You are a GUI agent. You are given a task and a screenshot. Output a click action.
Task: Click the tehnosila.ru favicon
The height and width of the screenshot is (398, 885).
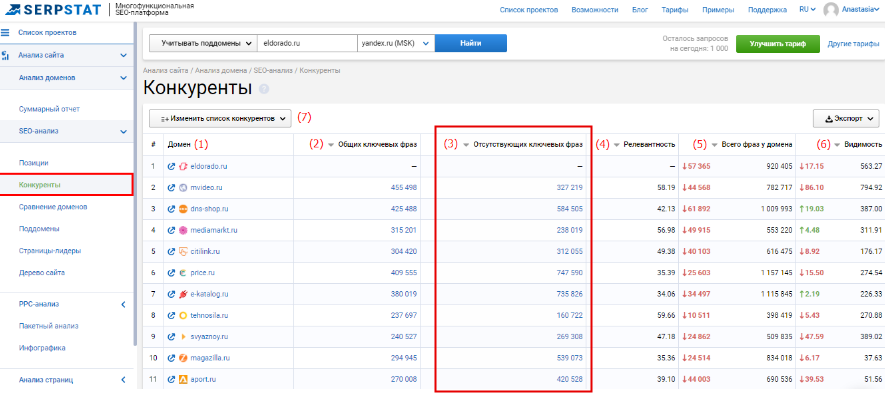click(x=183, y=315)
